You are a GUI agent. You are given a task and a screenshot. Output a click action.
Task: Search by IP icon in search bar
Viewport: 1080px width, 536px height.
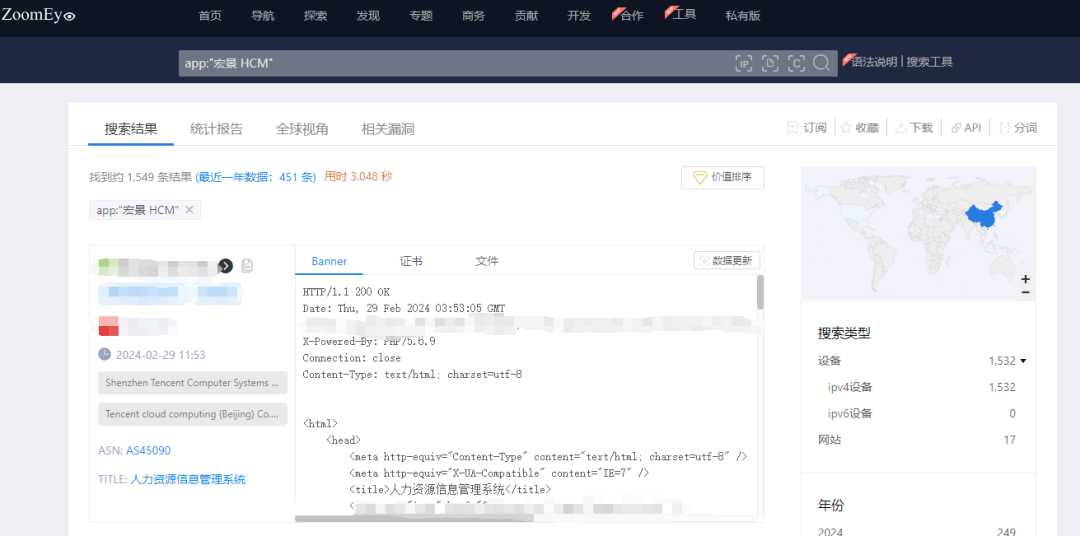point(744,63)
